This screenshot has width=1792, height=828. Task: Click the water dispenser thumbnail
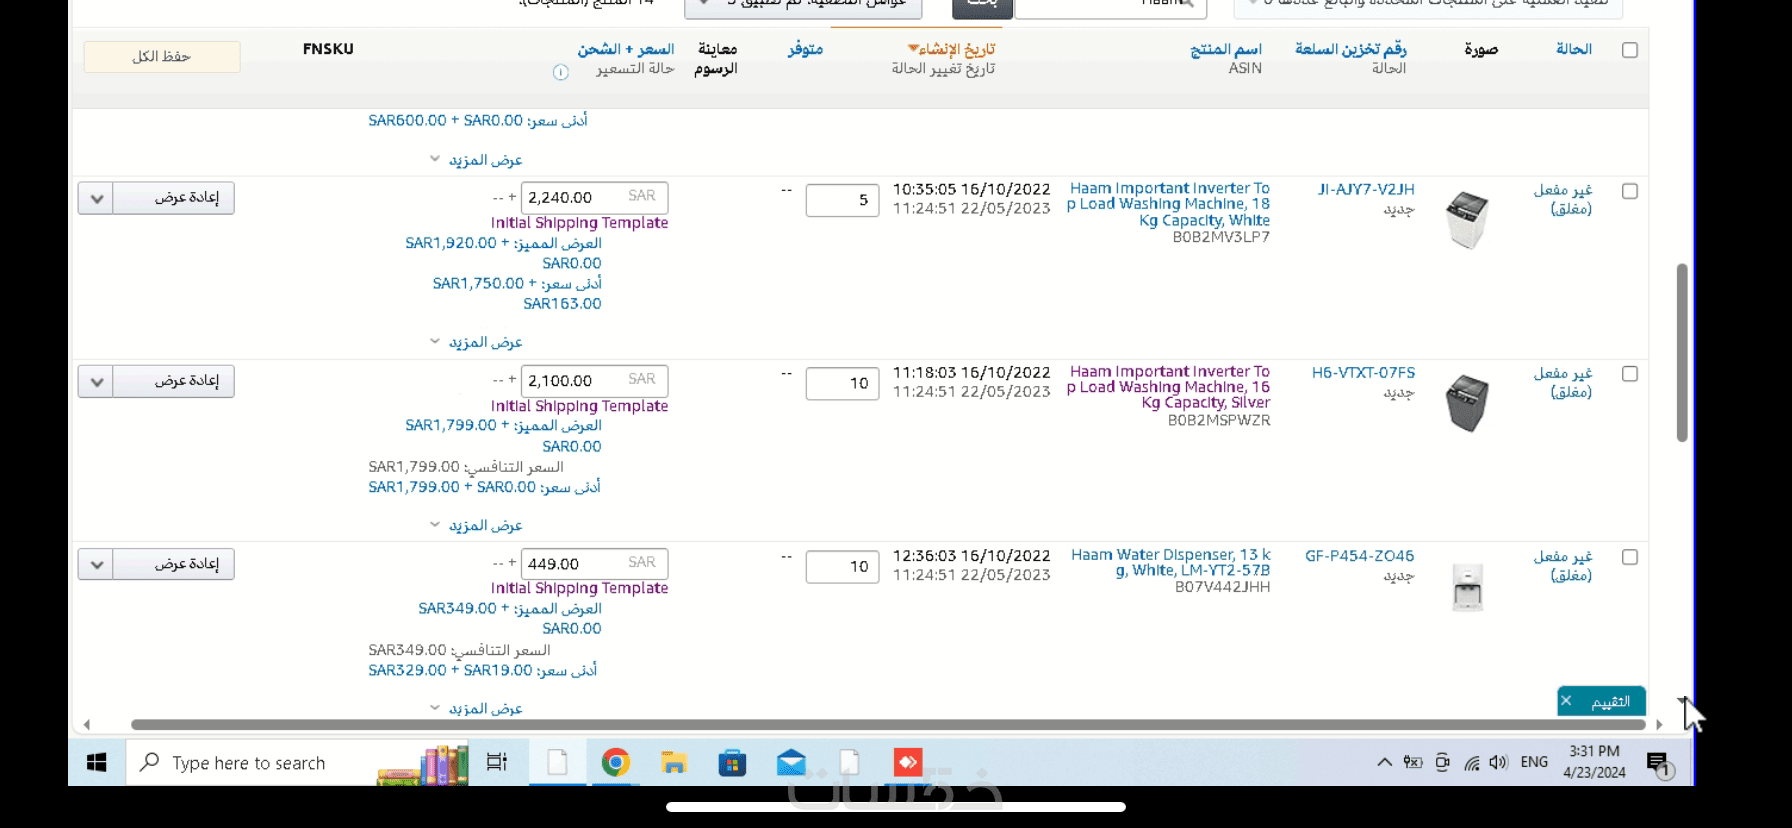[x=1467, y=587]
